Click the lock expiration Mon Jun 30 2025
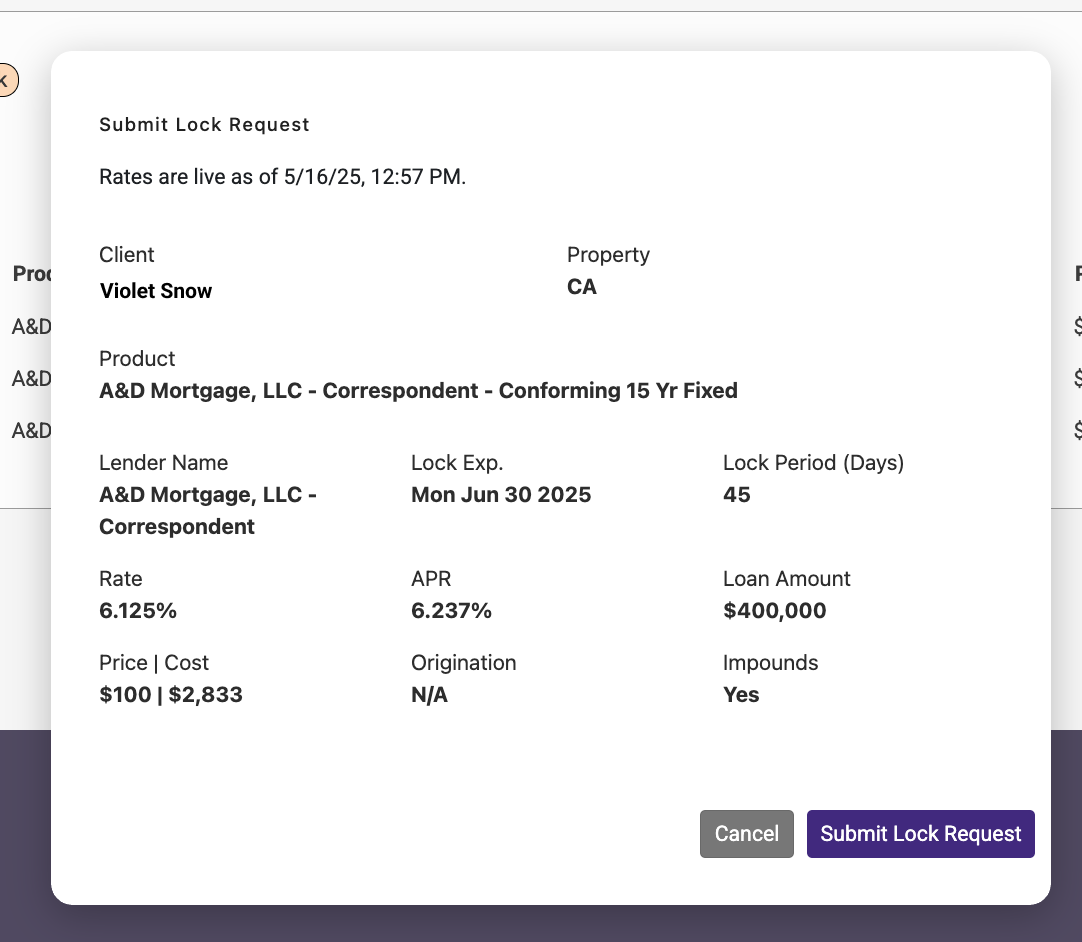The image size is (1082, 942). tap(501, 495)
